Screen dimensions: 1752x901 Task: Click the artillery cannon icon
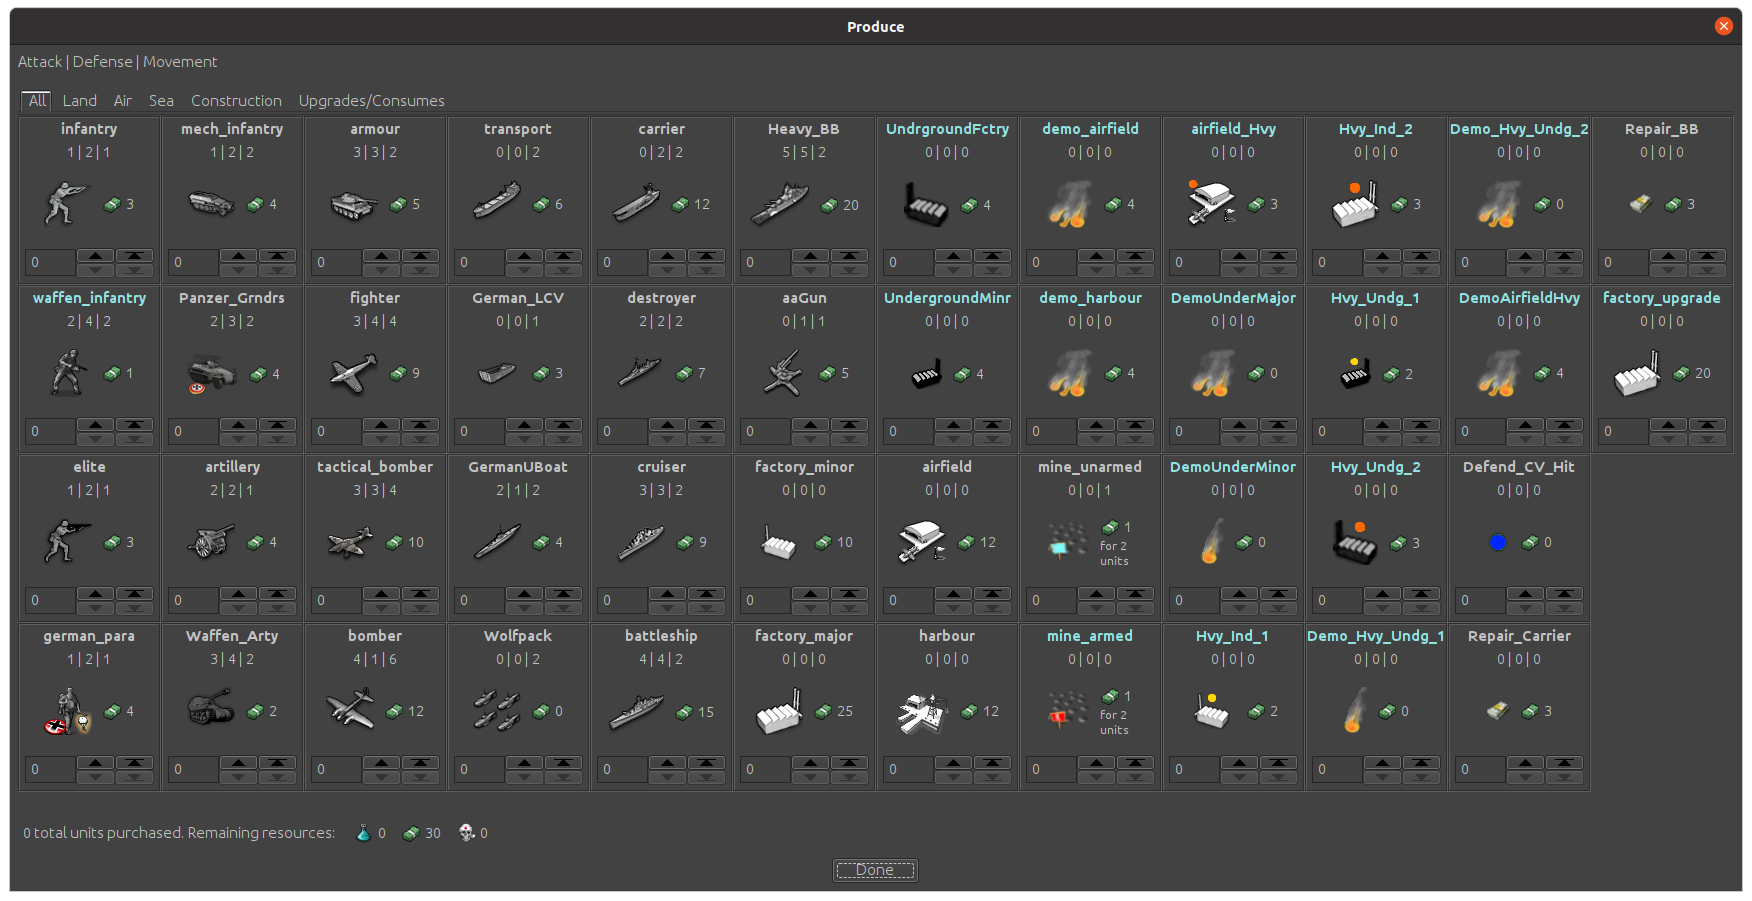[211, 542]
